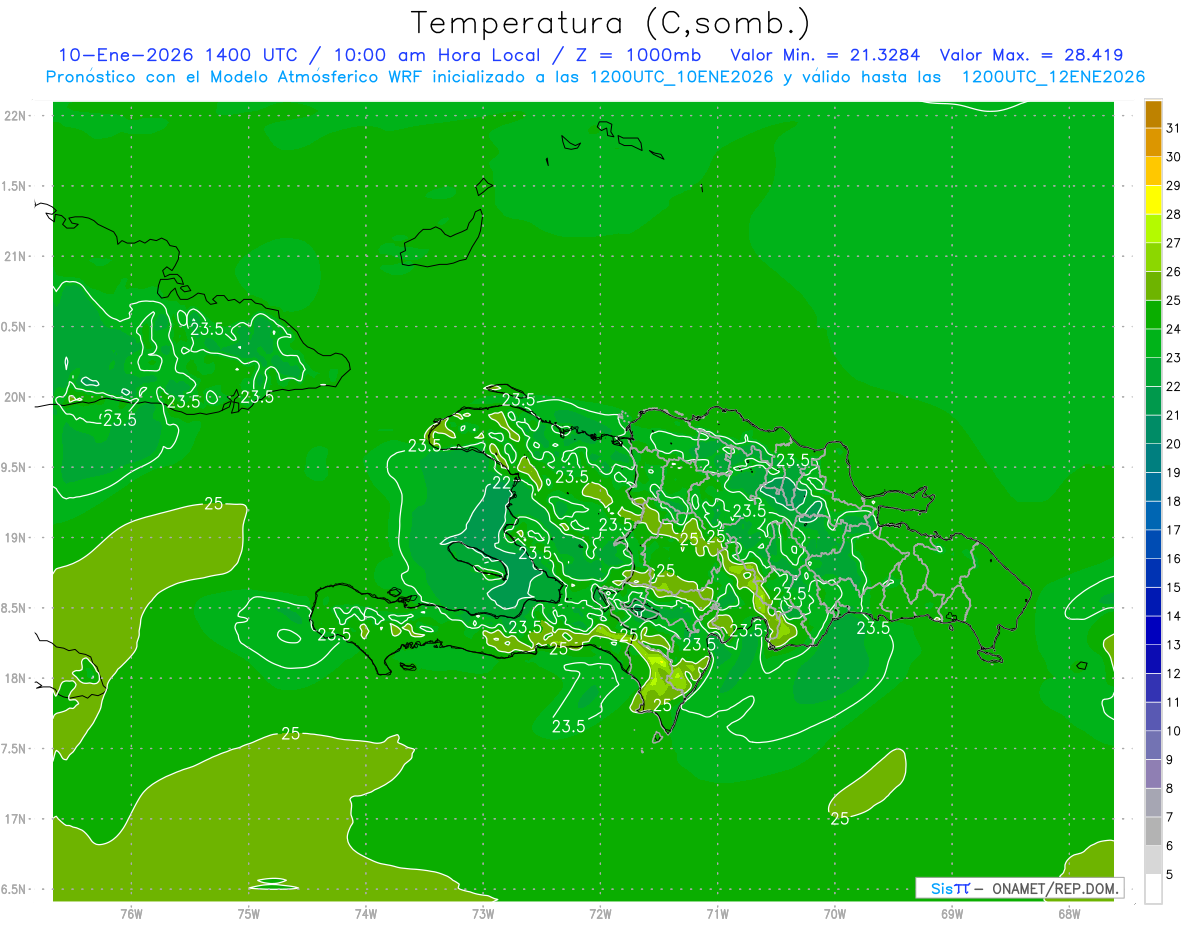Click the 0.5N latitude axis label
Viewport: 1200px width, 927px height.
15,327
